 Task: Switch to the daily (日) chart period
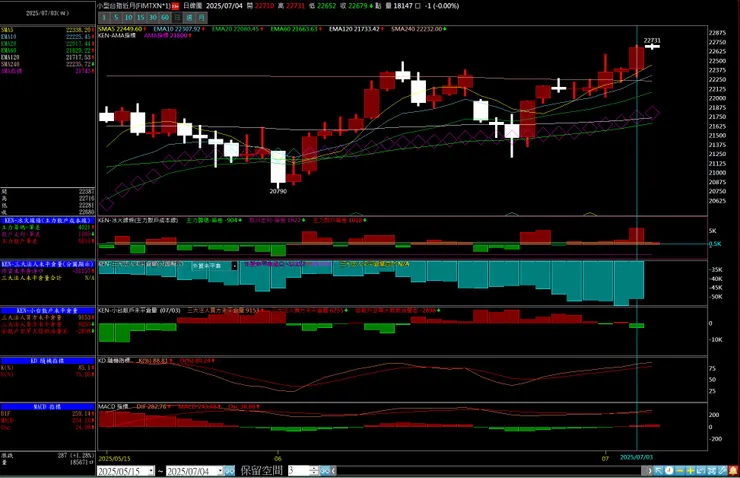(x=177, y=17)
